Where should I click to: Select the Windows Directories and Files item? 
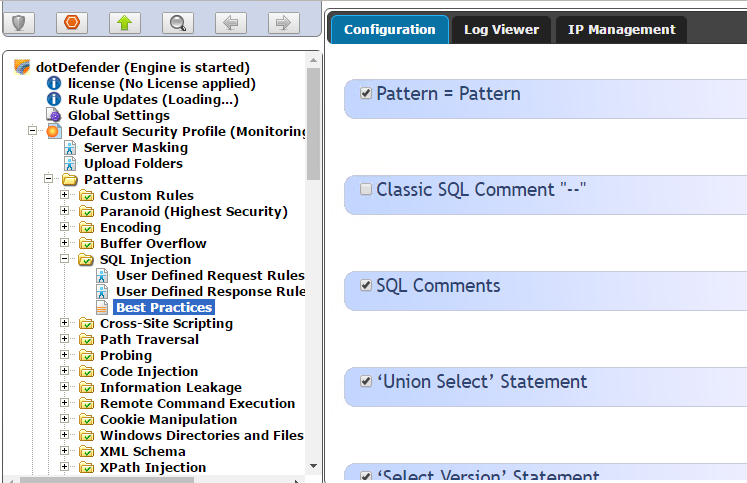(x=202, y=435)
